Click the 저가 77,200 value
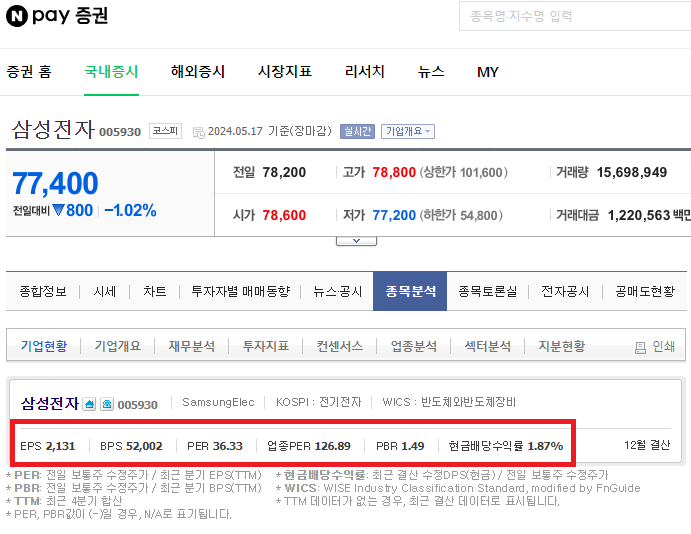The height and width of the screenshot is (534, 691). 394,215
